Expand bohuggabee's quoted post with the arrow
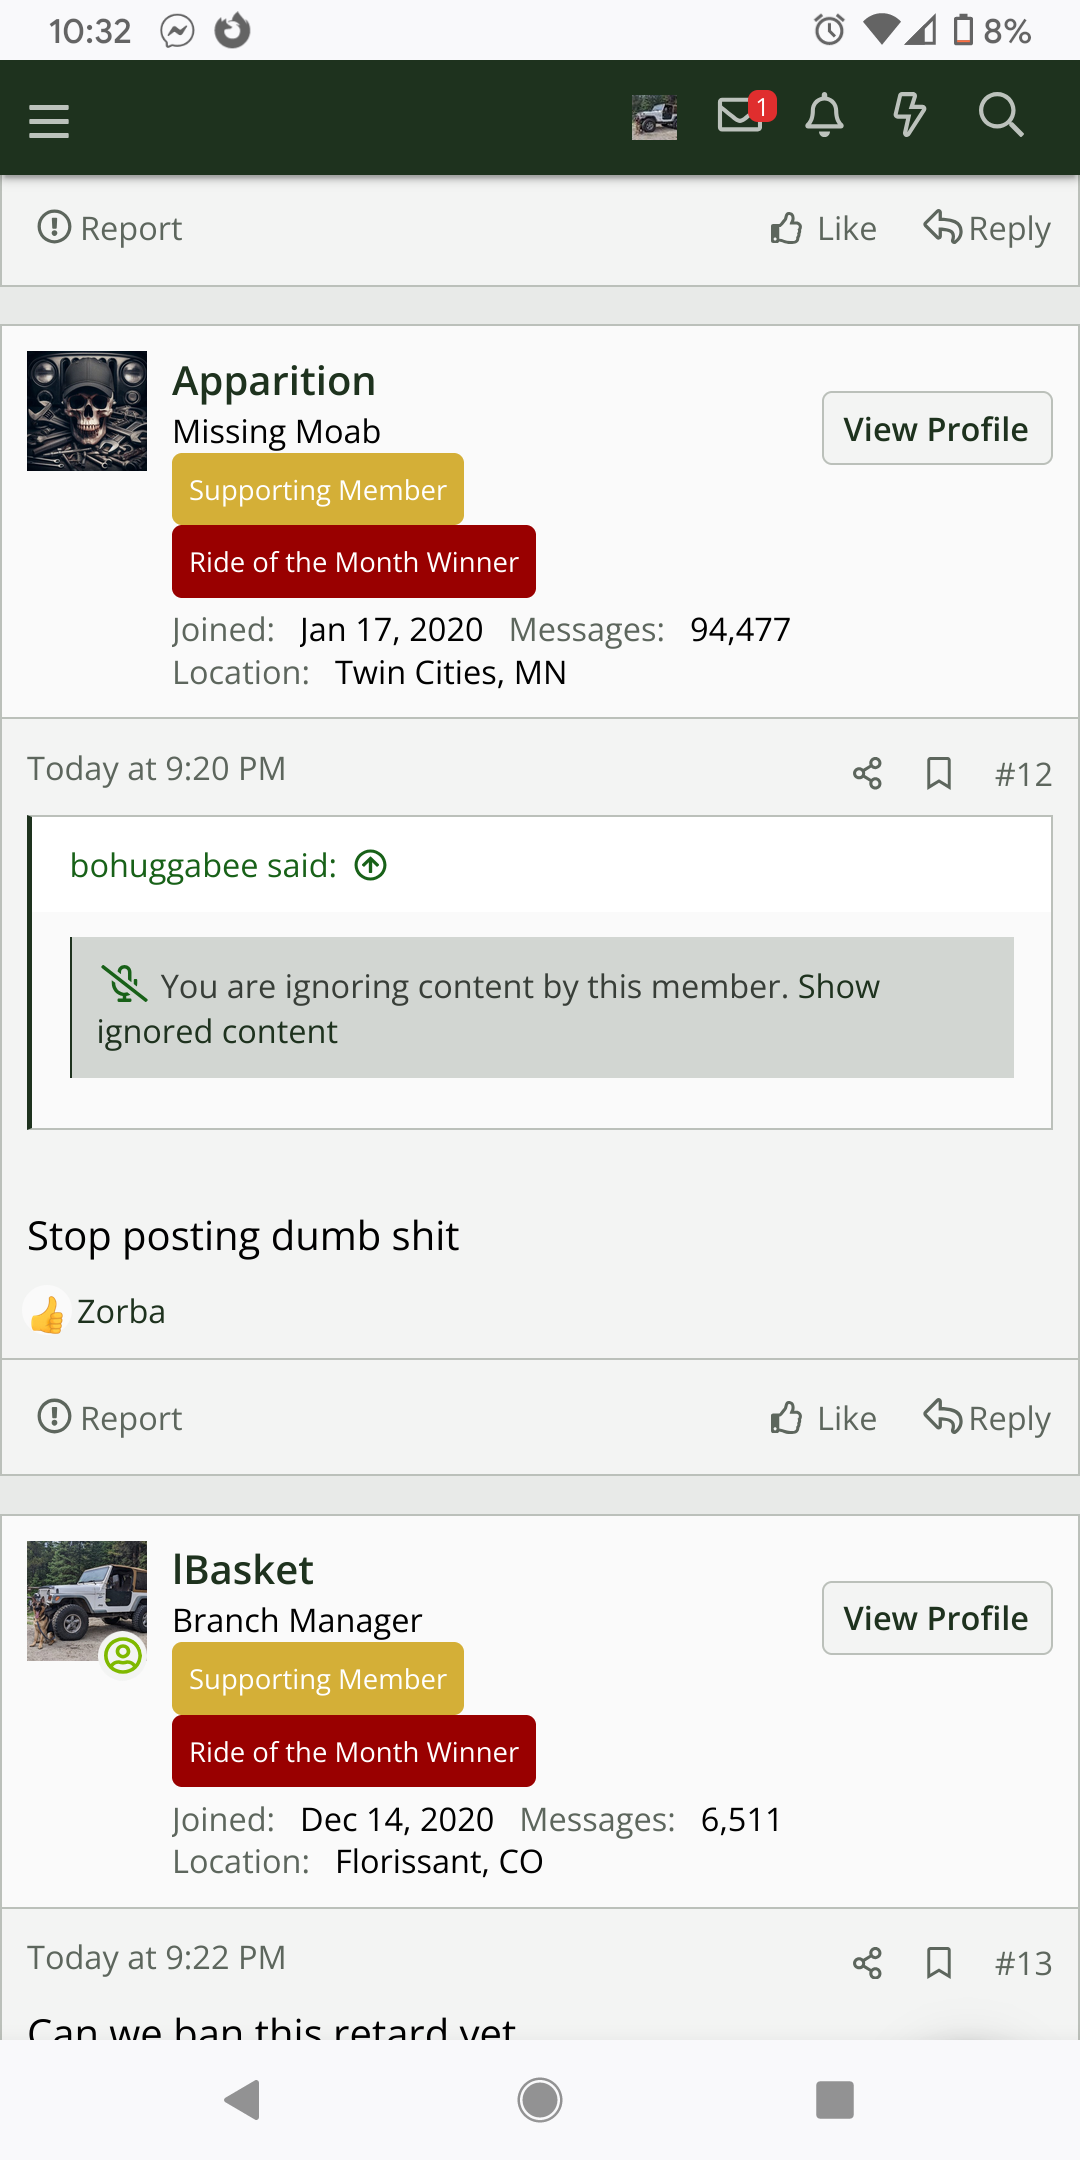Screen dimensions: 1080x2160 (x=369, y=865)
